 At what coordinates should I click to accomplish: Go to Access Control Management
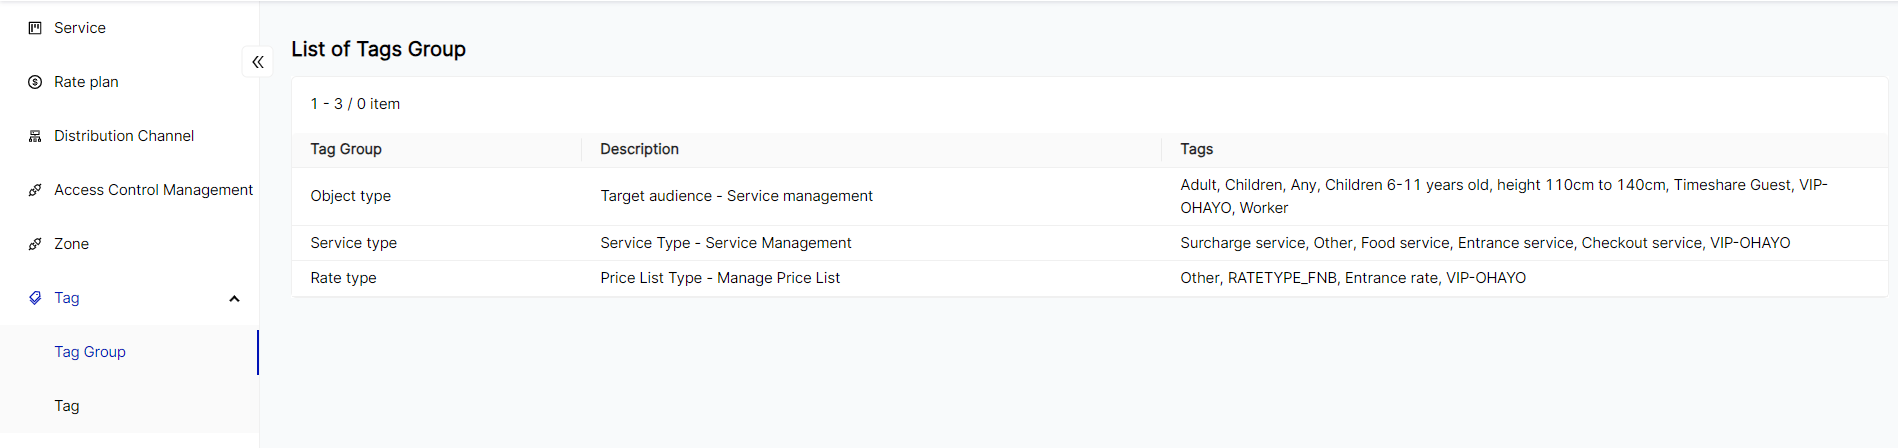tap(153, 190)
